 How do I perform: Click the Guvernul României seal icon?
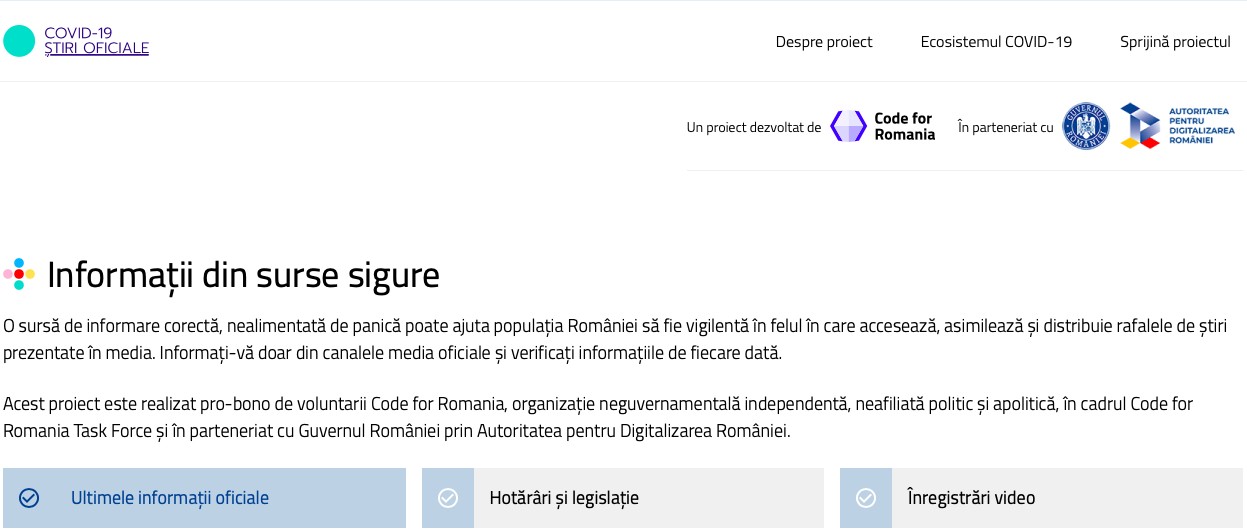point(1086,127)
